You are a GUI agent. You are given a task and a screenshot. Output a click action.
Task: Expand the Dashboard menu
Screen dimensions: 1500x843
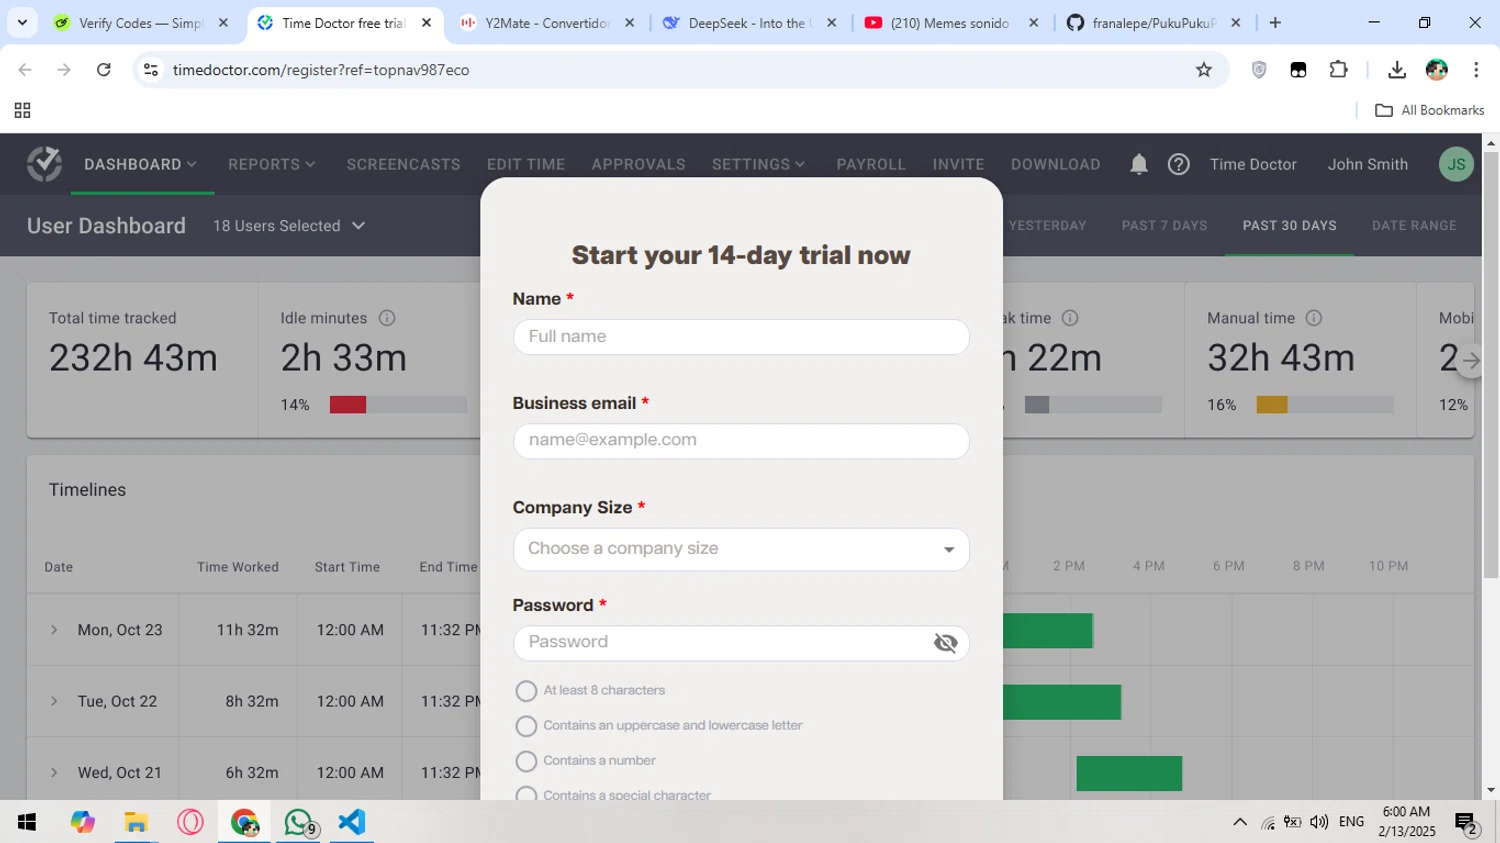click(140, 164)
